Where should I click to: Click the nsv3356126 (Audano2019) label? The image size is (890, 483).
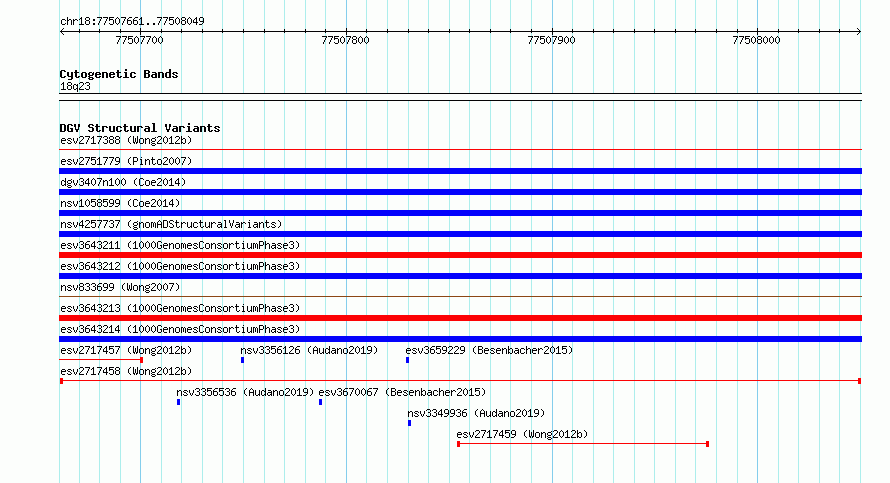pos(309,350)
